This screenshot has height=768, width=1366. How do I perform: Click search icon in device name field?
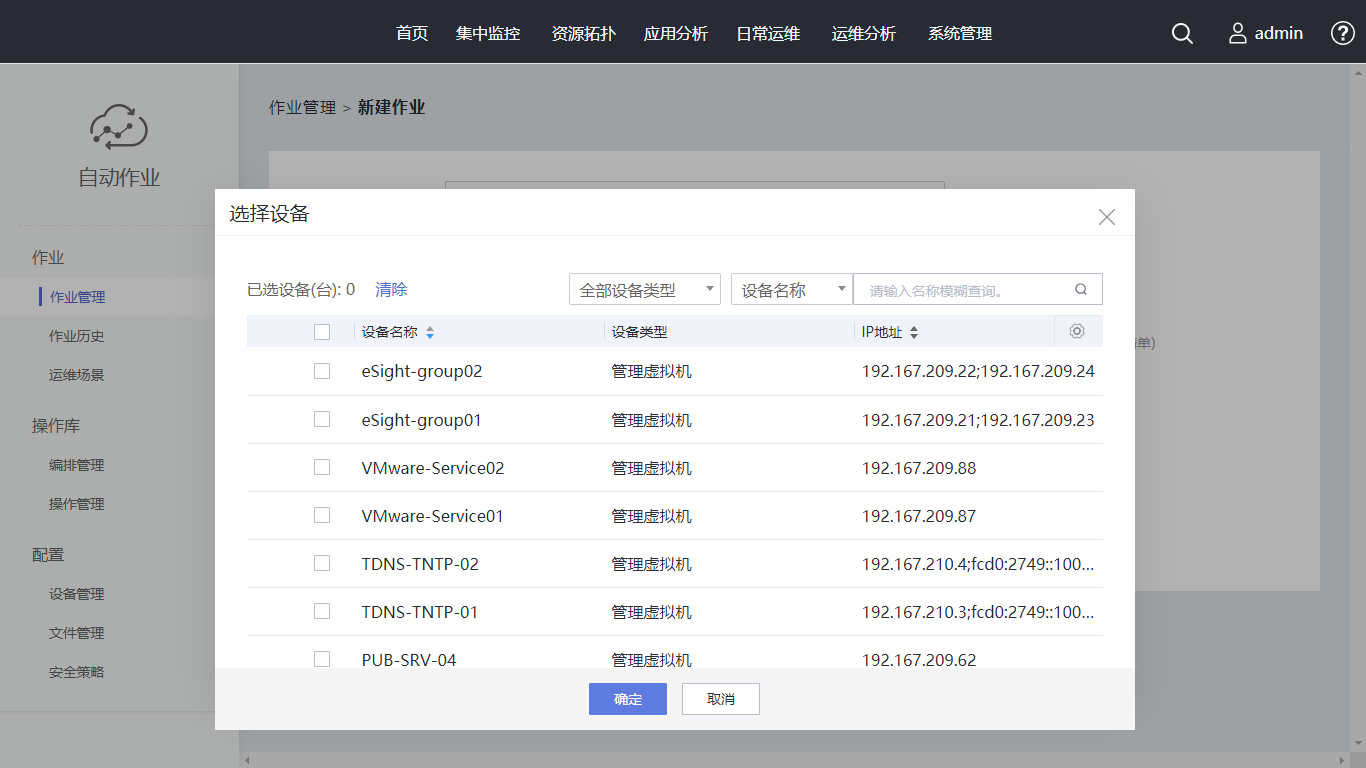pyautogui.click(x=1081, y=290)
